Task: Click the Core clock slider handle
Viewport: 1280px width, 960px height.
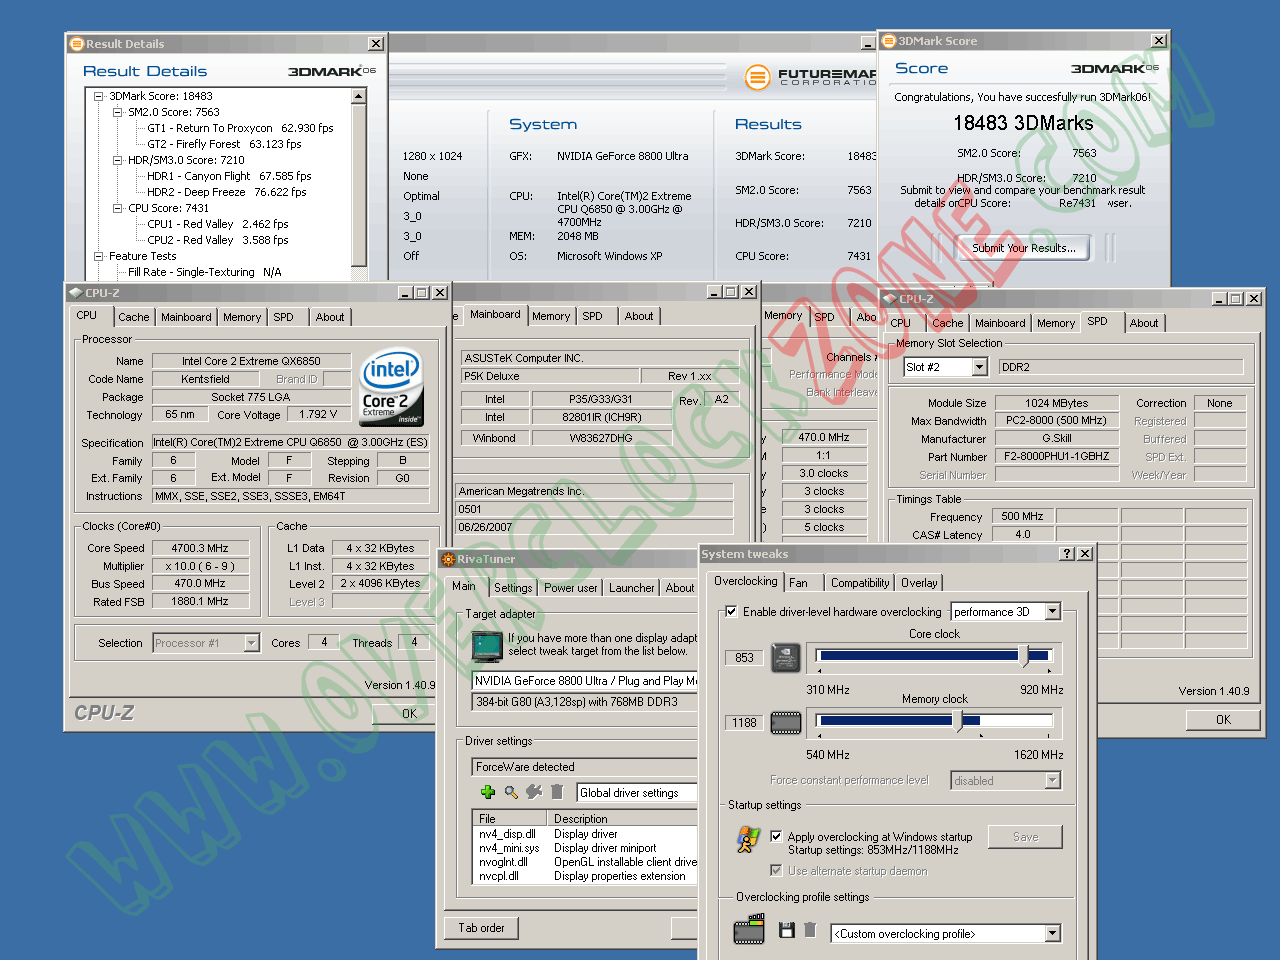Action: [x=1024, y=656]
